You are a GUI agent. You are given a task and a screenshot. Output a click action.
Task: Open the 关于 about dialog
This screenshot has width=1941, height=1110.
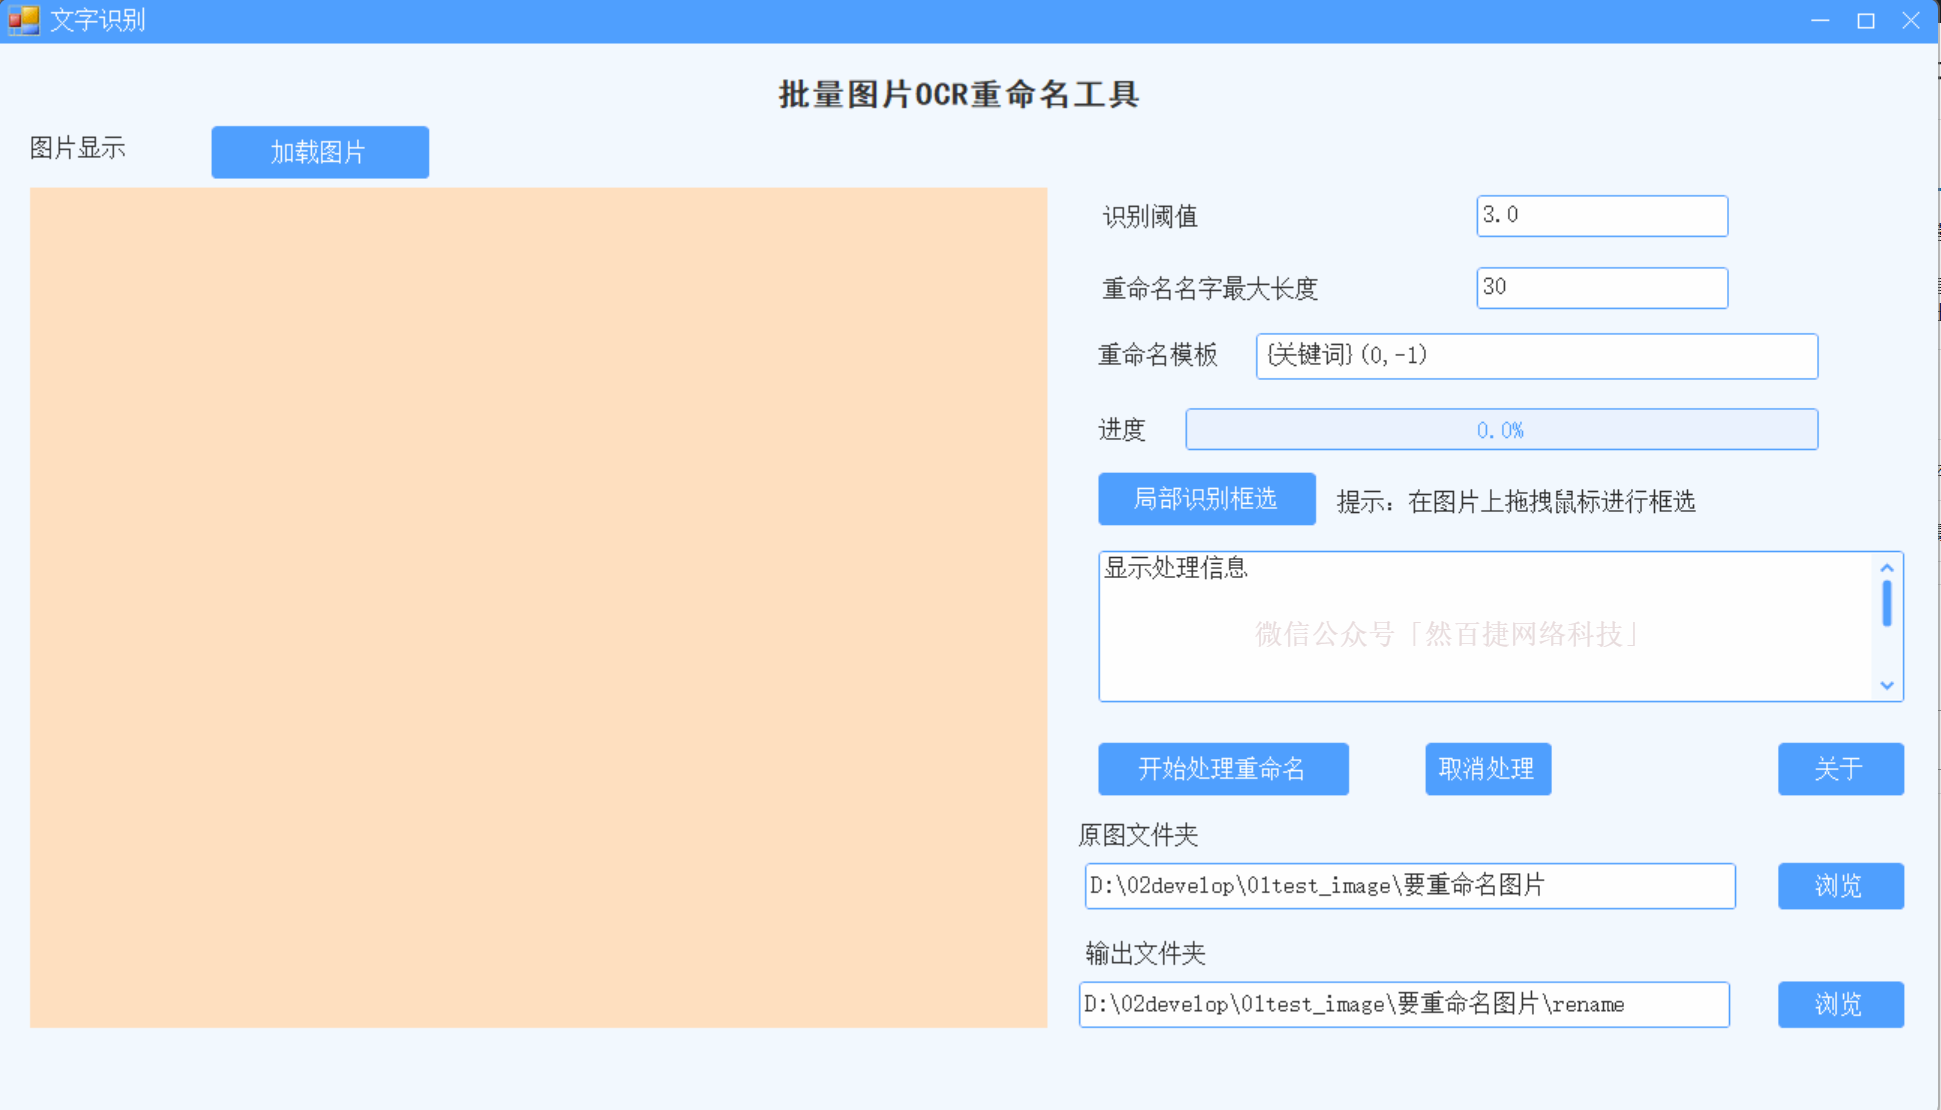1840,769
